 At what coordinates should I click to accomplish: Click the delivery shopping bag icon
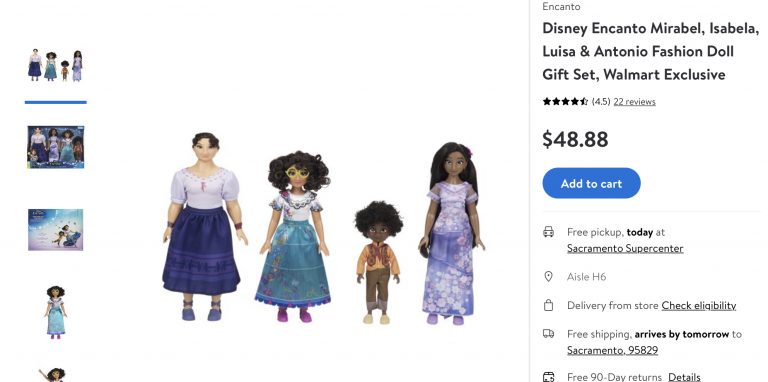point(548,305)
